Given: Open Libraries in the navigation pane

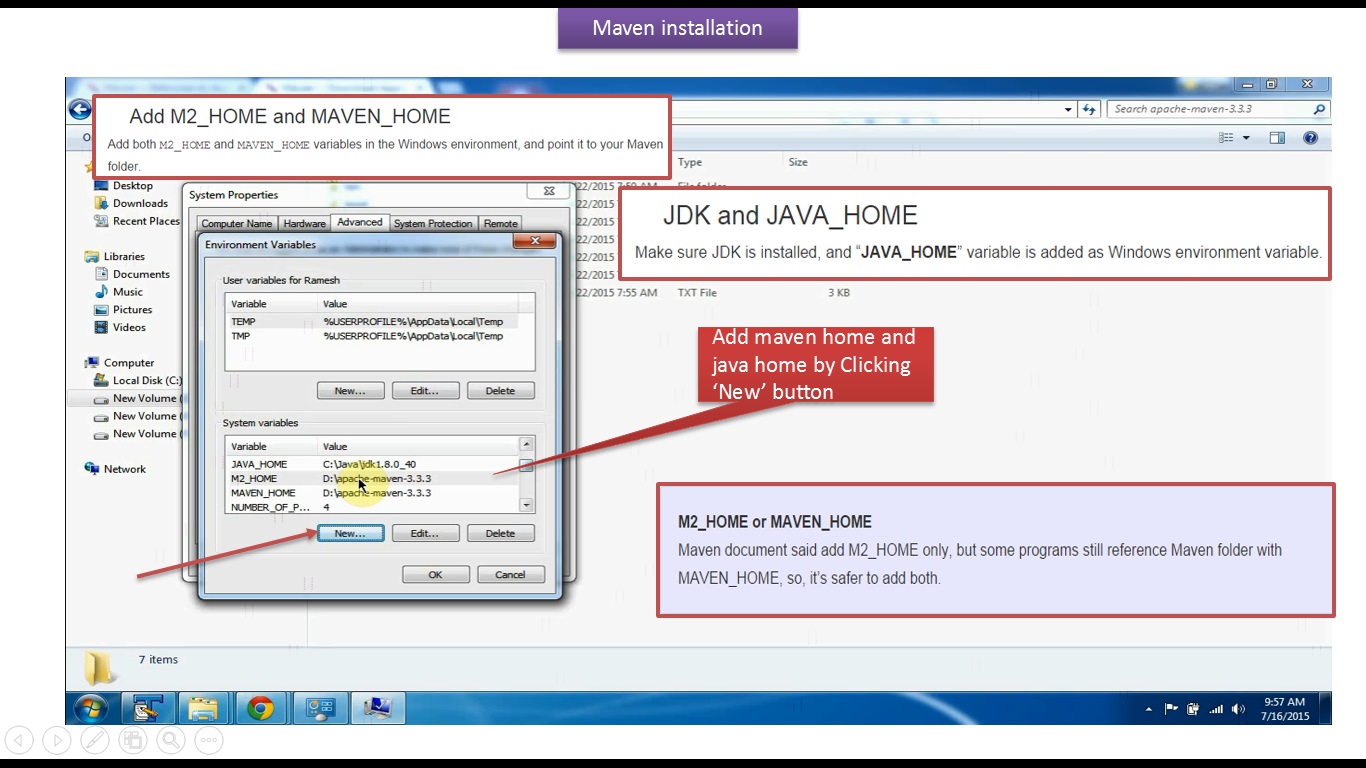Looking at the screenshot, I should pos(115,256).
